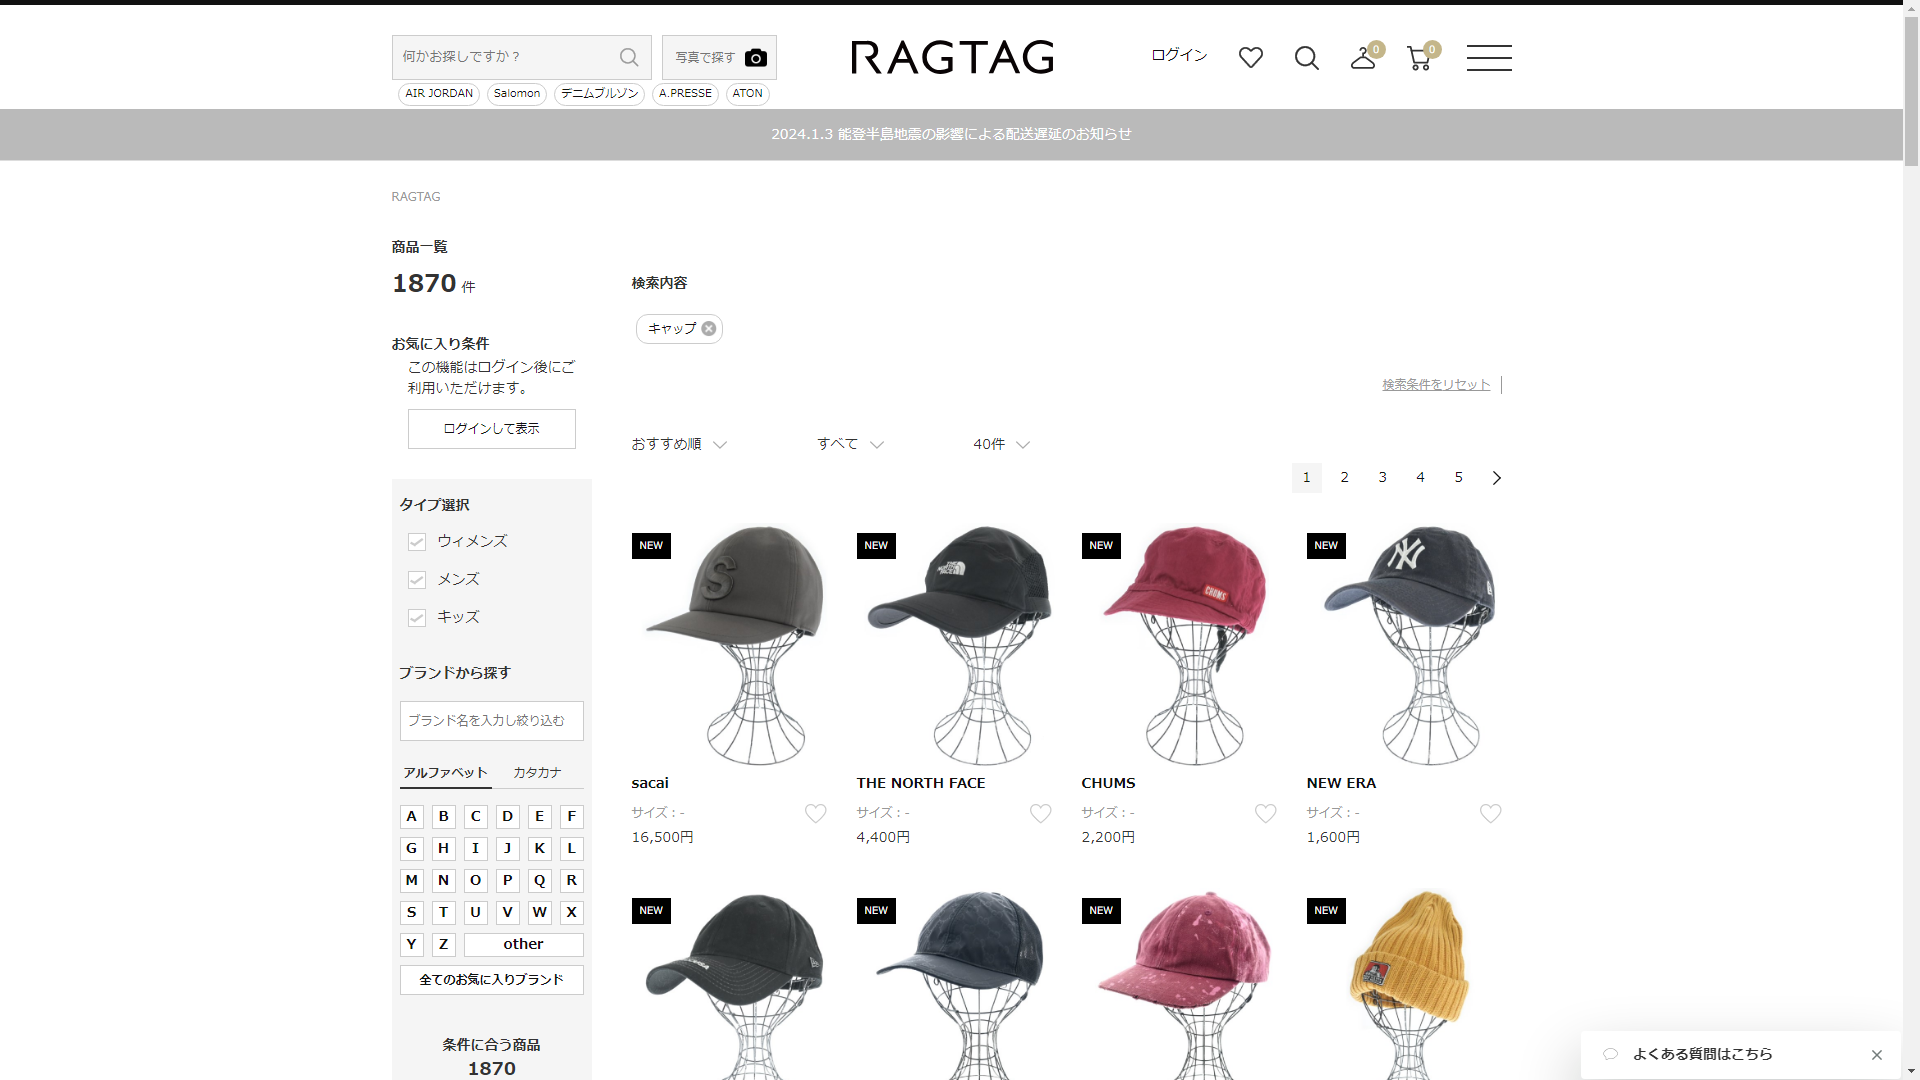Click the brand name filter input field
Viewport: 1920px width, 1080px height.
[x=491, y=721]
